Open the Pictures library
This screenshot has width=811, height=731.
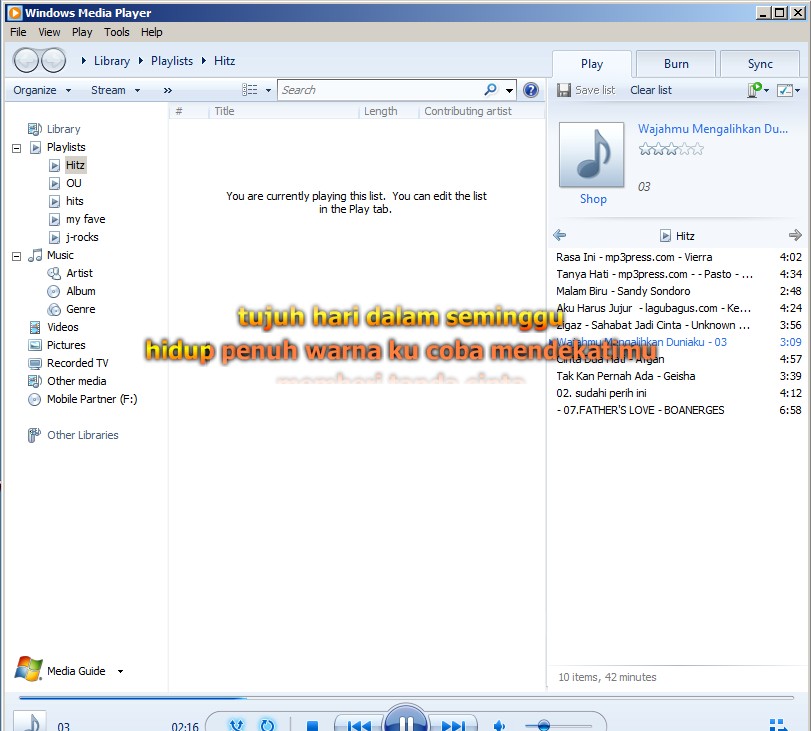[x=66, y=345]
